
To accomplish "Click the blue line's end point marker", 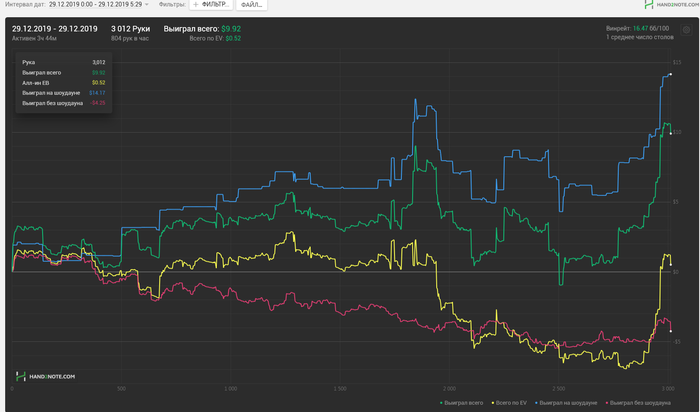I will pyautogui.click(x=671, y=74).
